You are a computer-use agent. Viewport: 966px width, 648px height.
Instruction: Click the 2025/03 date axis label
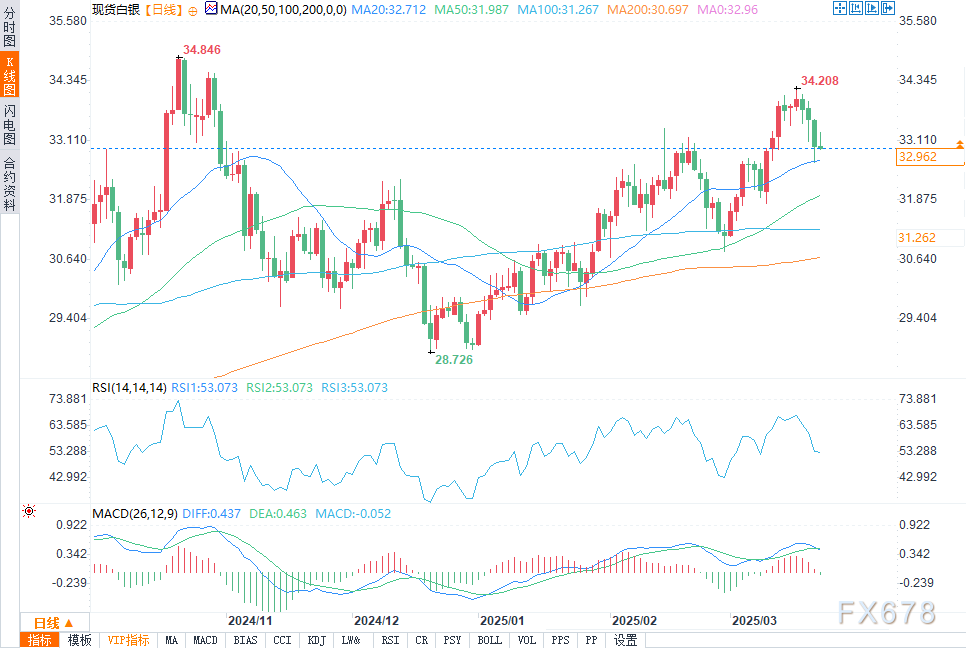point(754,620)
